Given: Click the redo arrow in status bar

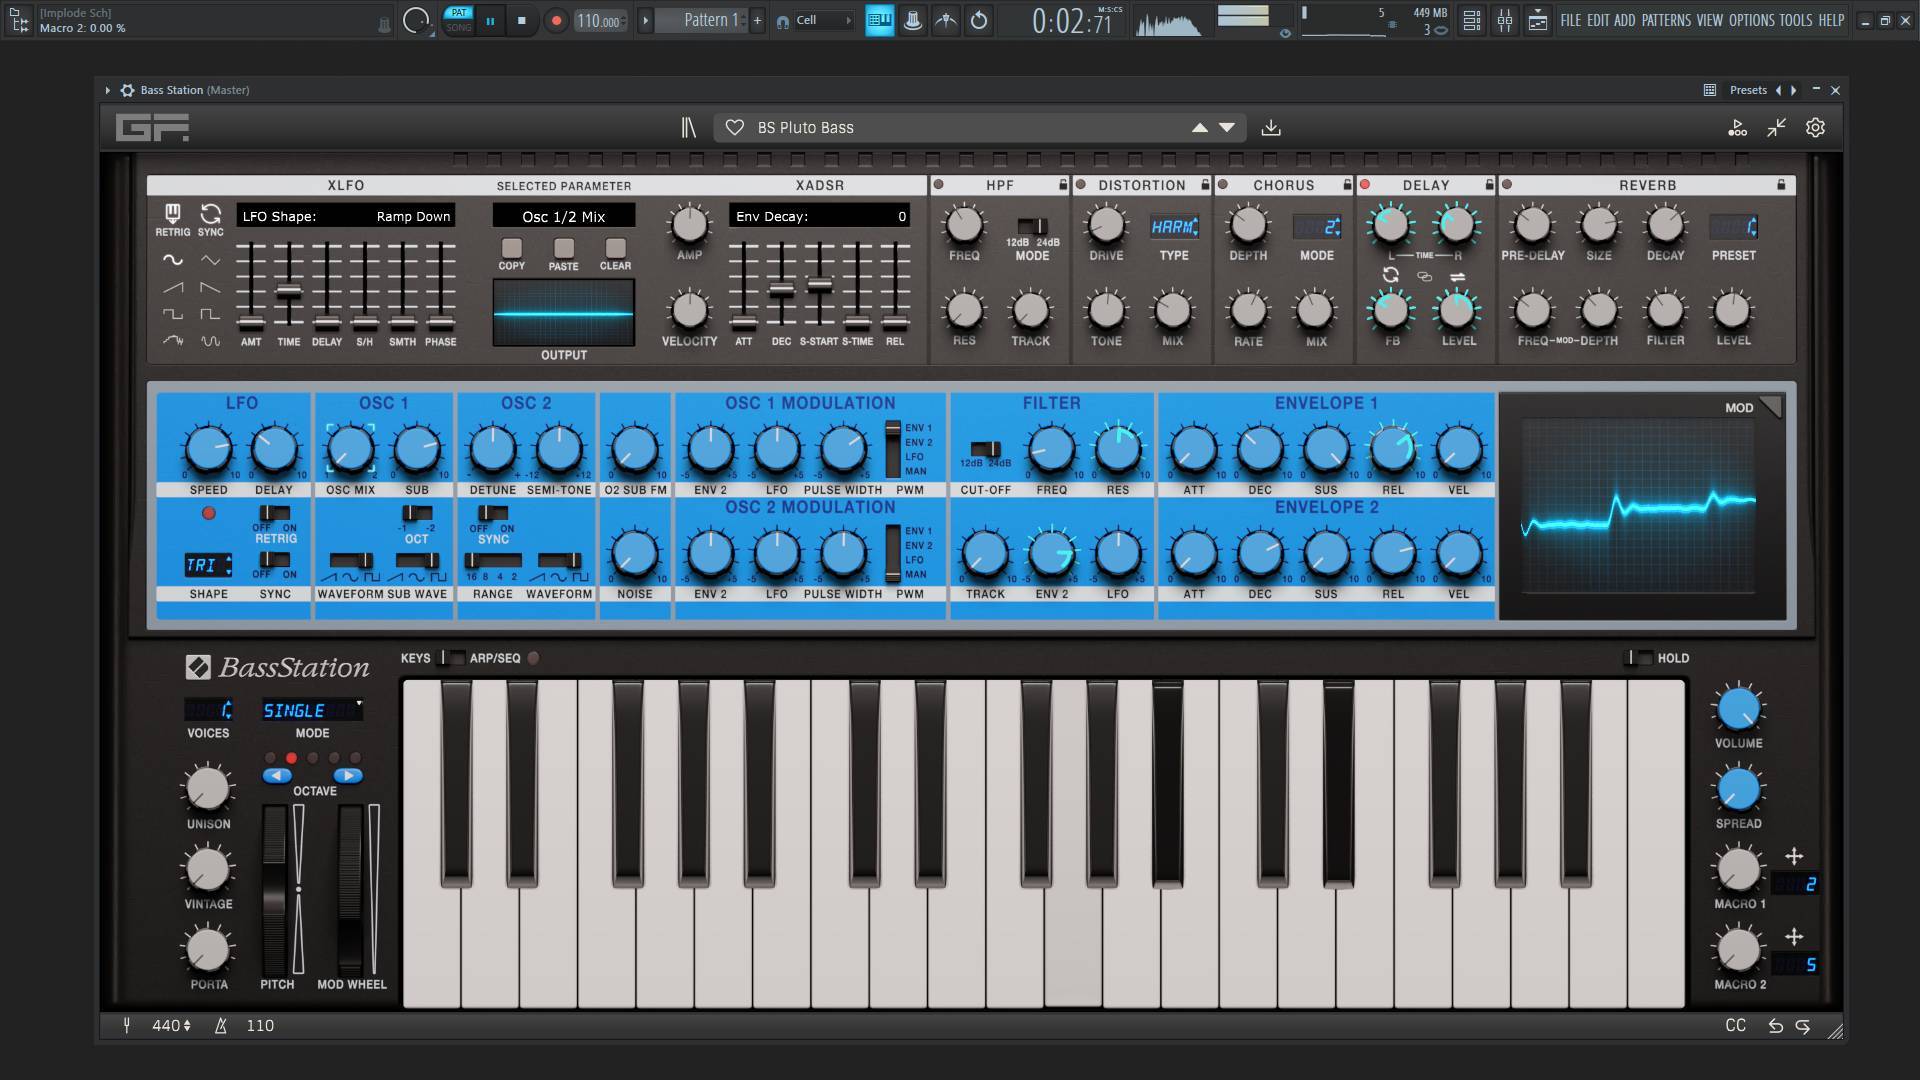Looking at the screenshot, I should tap(1802, 1026).
